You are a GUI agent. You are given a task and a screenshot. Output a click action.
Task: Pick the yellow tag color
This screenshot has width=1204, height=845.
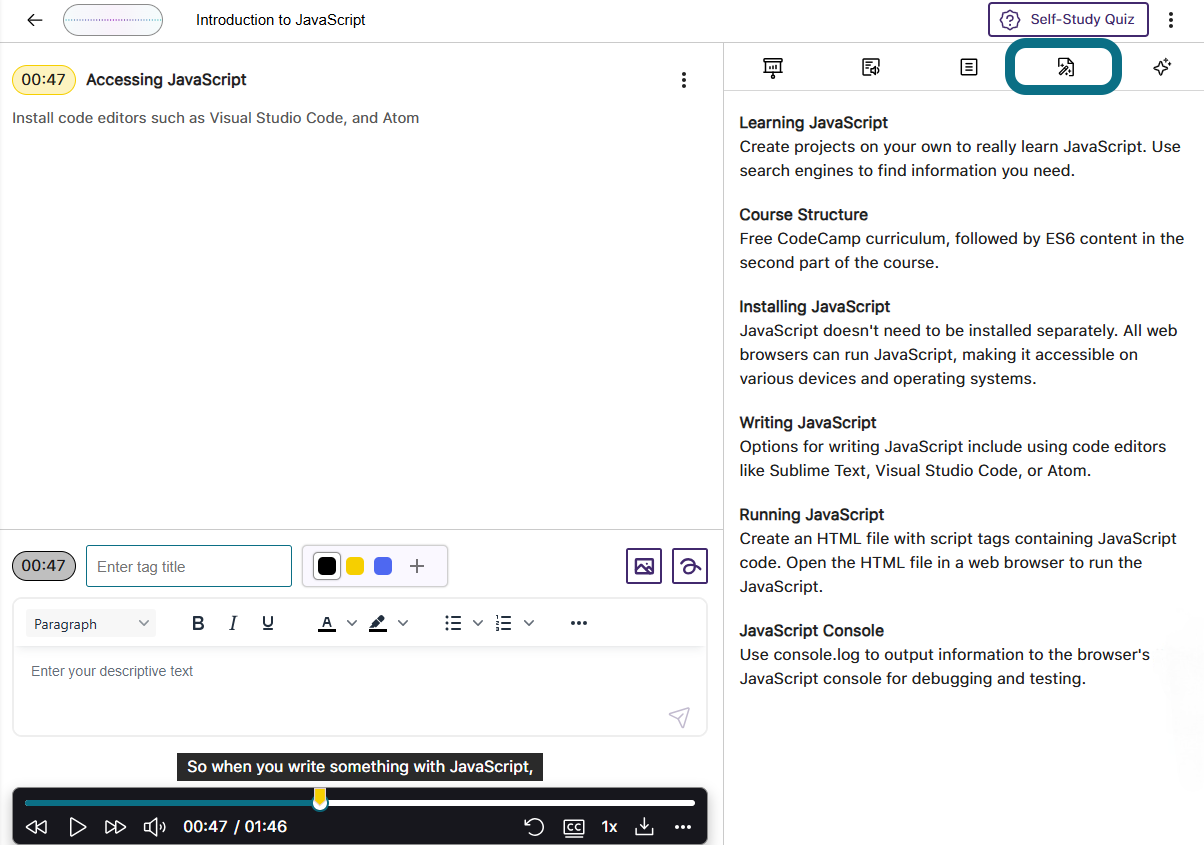click(x=355, y=566)
